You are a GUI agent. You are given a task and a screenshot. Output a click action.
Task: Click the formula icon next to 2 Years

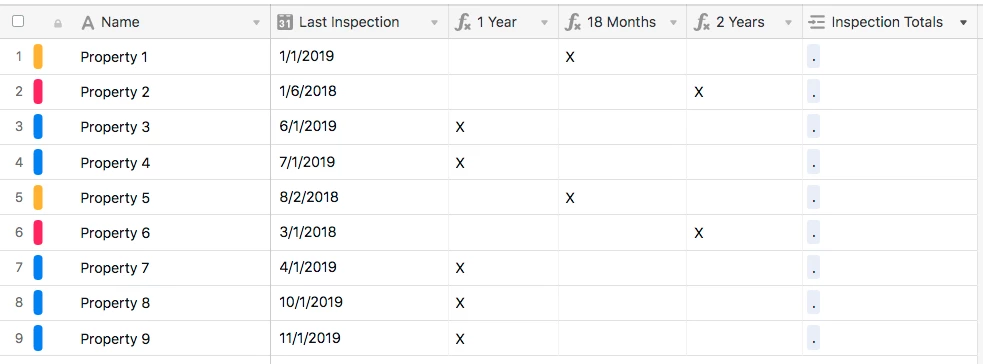click(702, 23)
